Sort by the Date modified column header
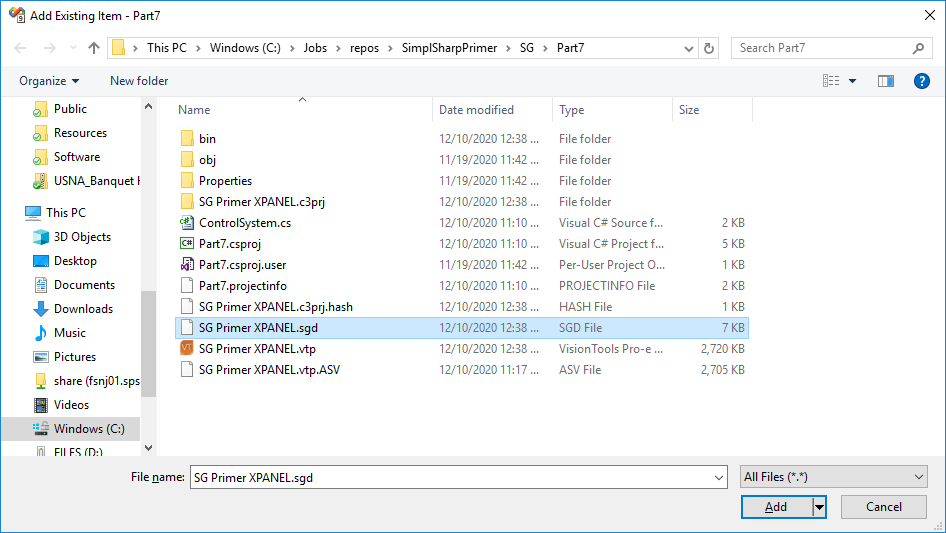Screen dimensions: 946x533 476,110
